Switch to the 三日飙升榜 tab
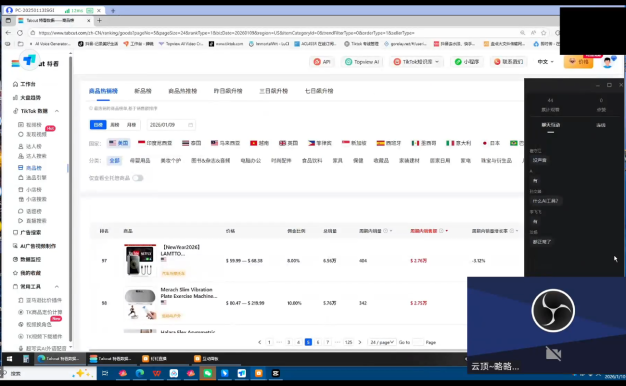The height and width of the screenshot is (386, 626). click(x=273, y=91)
